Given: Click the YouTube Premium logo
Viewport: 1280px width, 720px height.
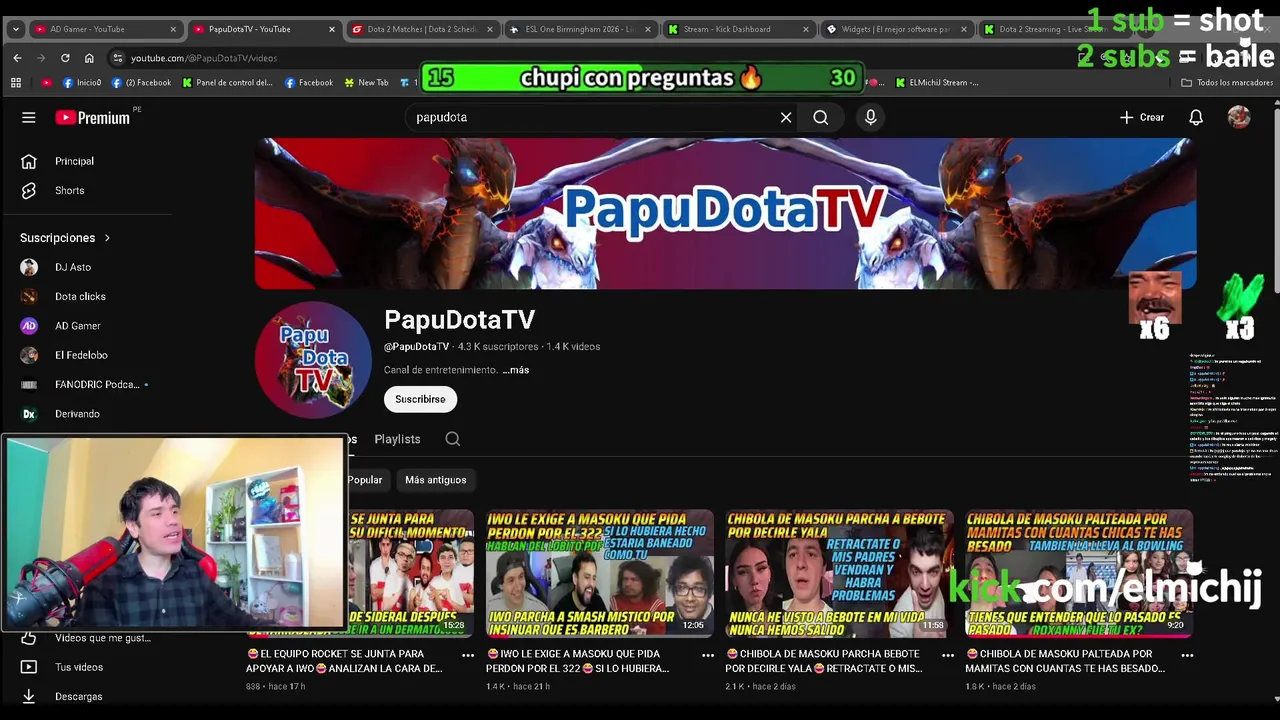Looking at the screenshot, I should (92, 117).
